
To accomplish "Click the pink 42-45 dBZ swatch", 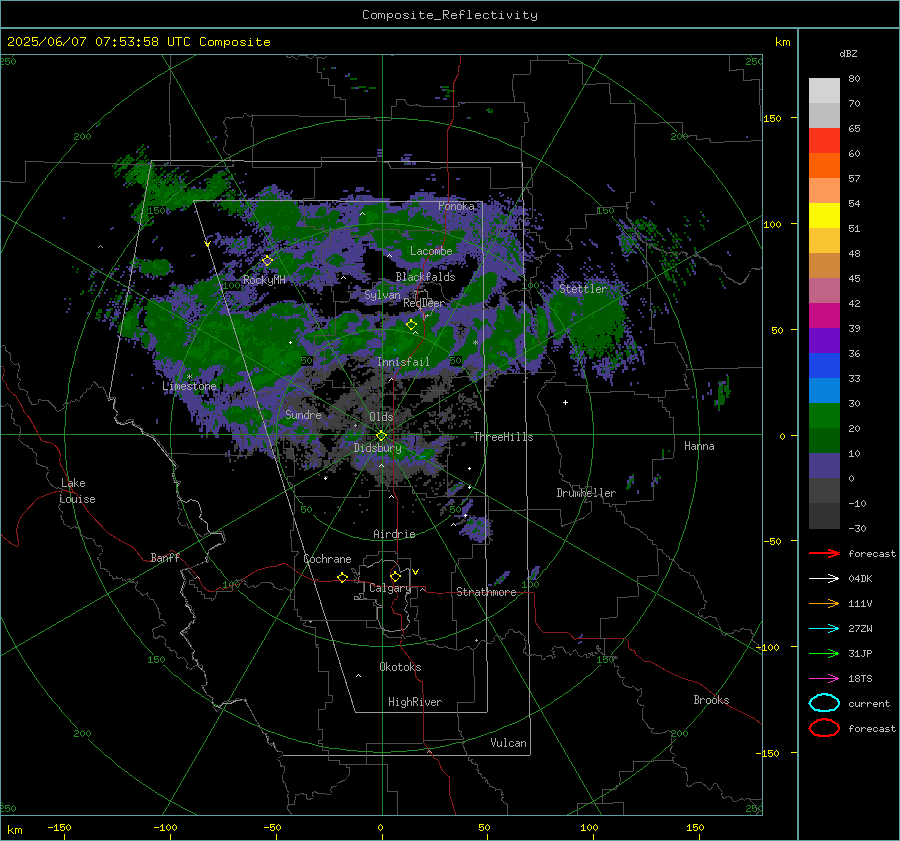I will tap(824, 290).
